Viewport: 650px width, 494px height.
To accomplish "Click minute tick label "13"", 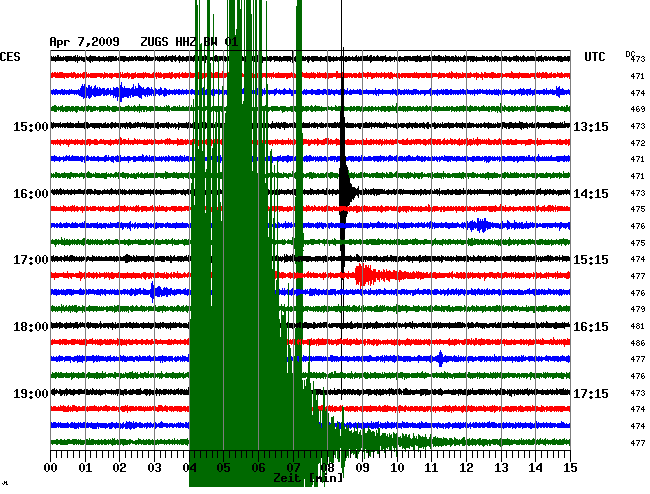I will pos(501,468).
